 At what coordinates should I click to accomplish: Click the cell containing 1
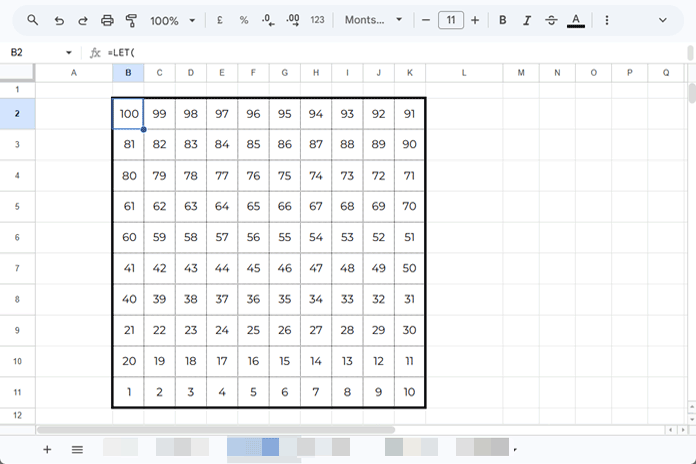[128, 392]
